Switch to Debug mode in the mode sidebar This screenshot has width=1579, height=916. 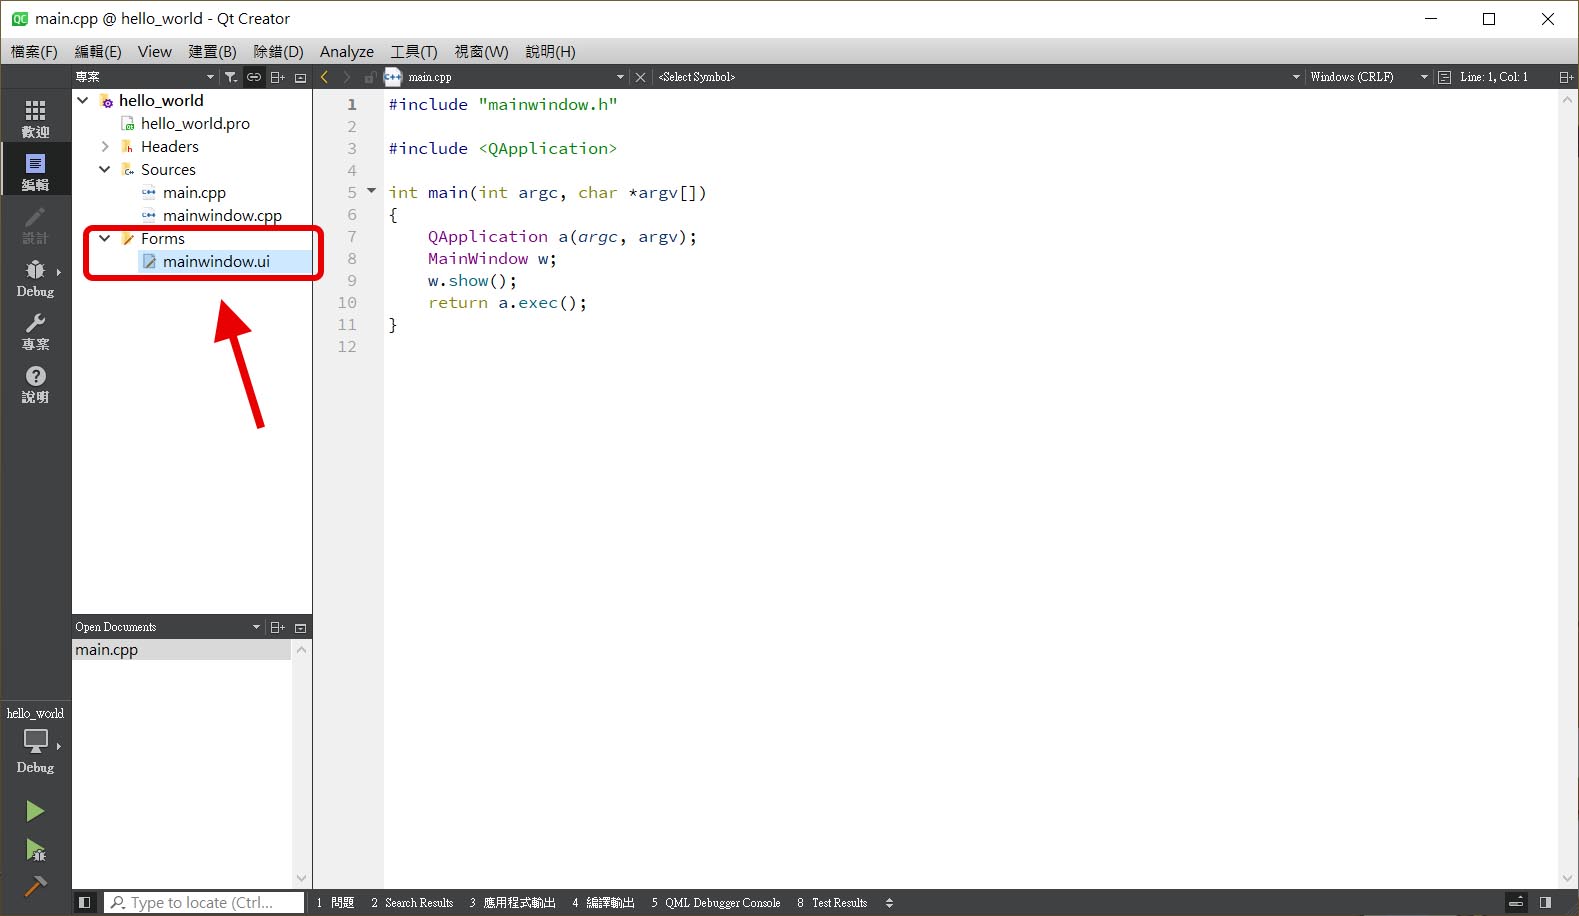pyautogui.click(x=35, y=278)
